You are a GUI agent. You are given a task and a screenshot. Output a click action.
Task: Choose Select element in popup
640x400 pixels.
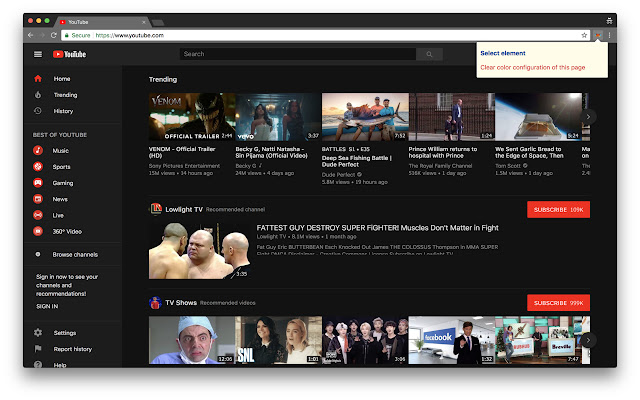pos(503,53)
